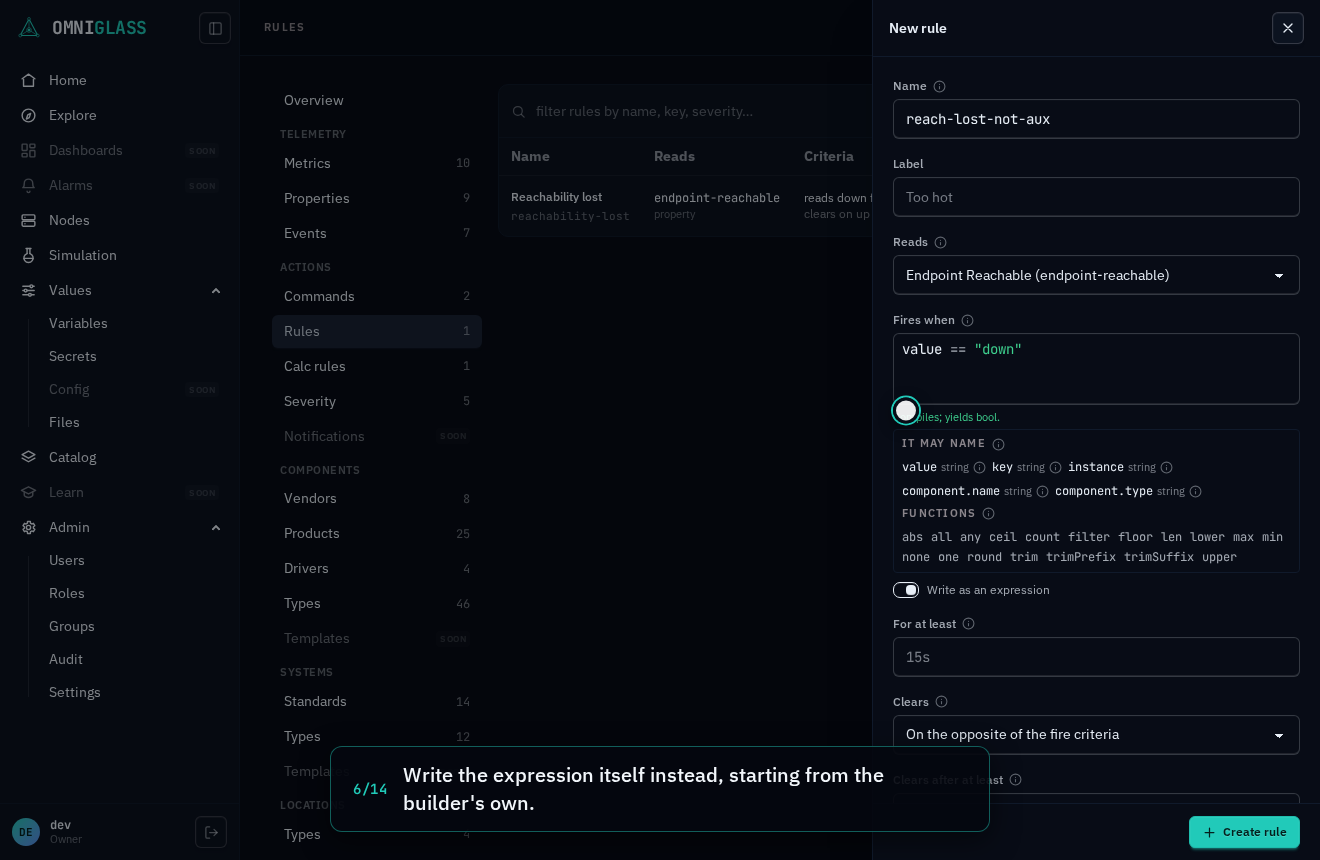
Task: Go to Metrics in telemetry
Action: pos(377,163)
